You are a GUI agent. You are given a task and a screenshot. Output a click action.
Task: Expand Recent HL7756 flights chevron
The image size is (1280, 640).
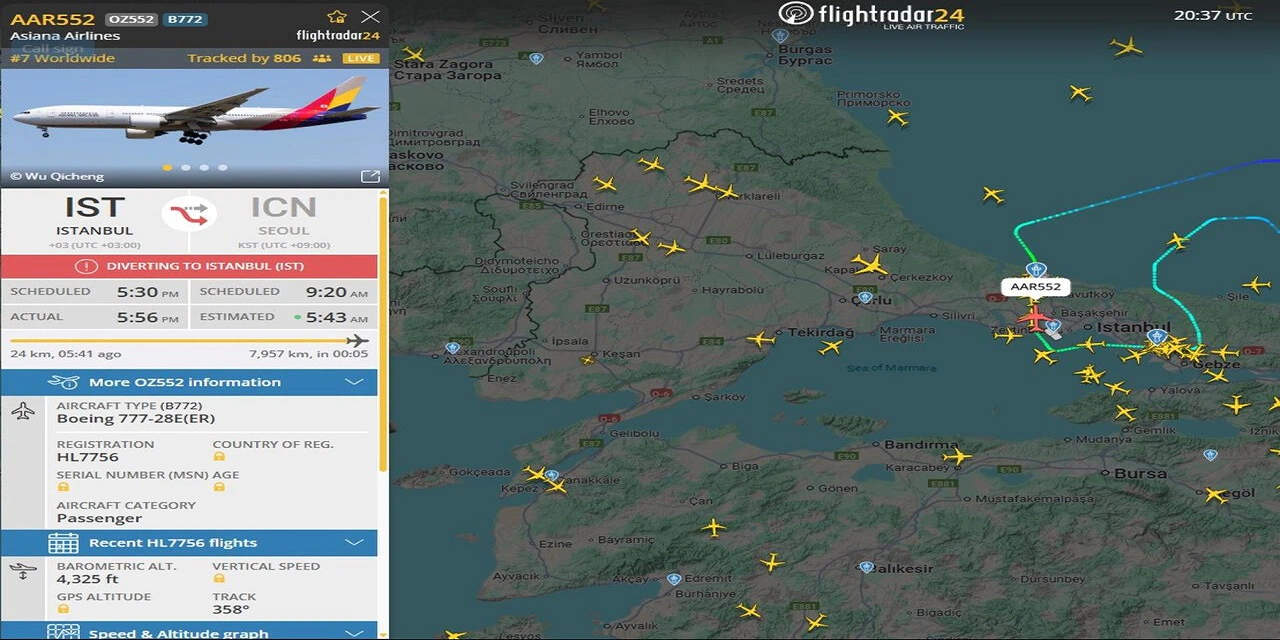(354, 543)
